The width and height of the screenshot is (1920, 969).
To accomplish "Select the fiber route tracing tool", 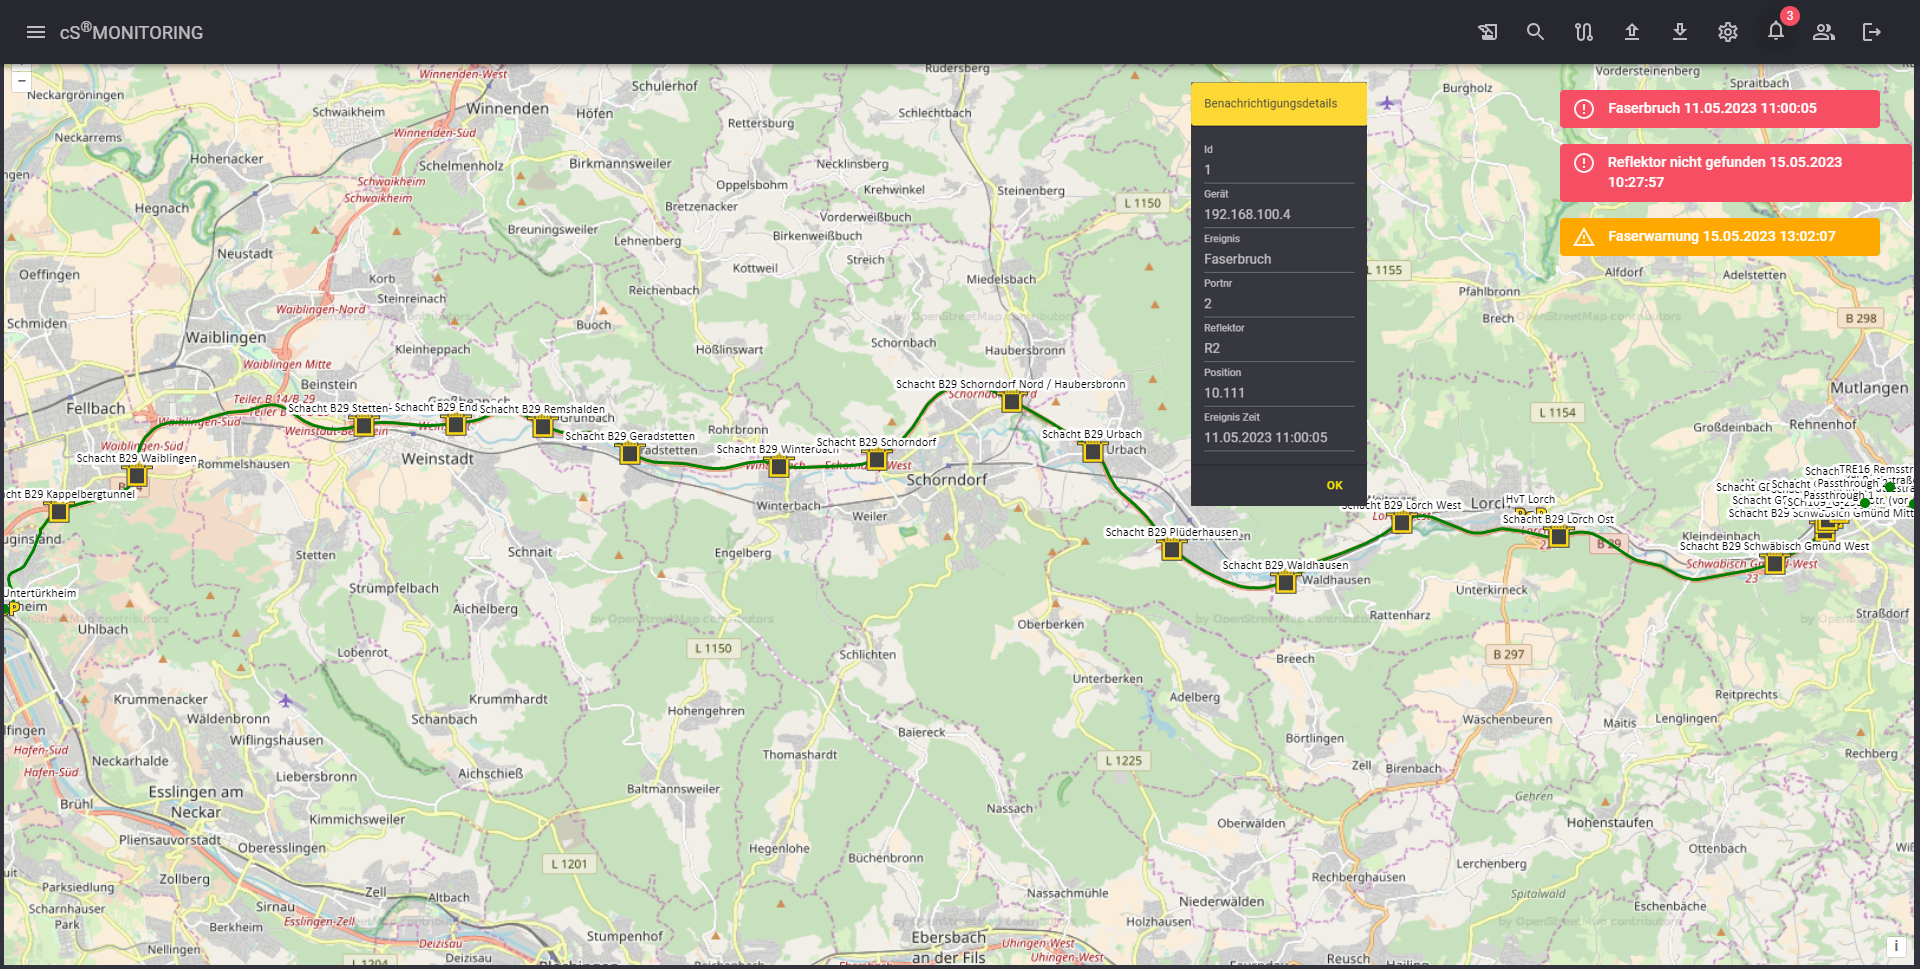I will pyautogui.click(x=1583, y=32).
